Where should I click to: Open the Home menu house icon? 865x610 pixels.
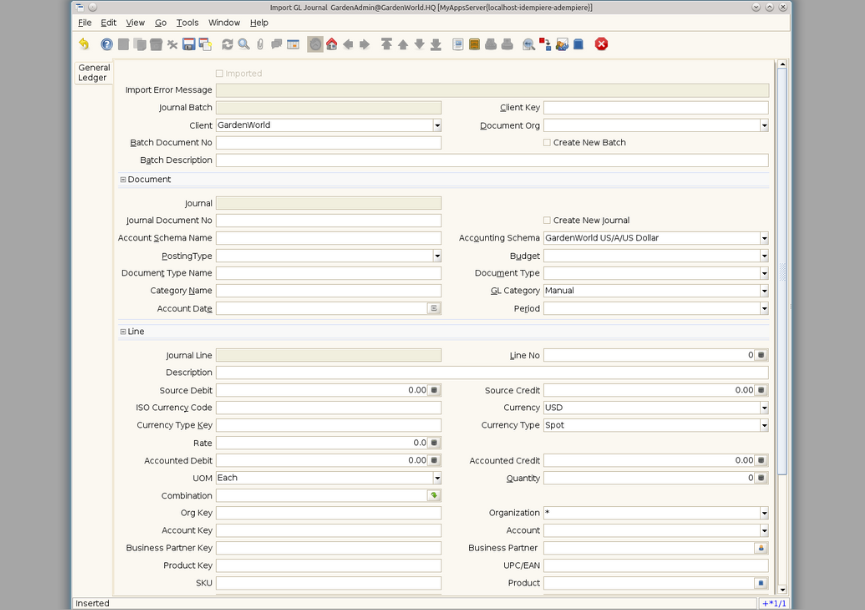pos(332,44)
